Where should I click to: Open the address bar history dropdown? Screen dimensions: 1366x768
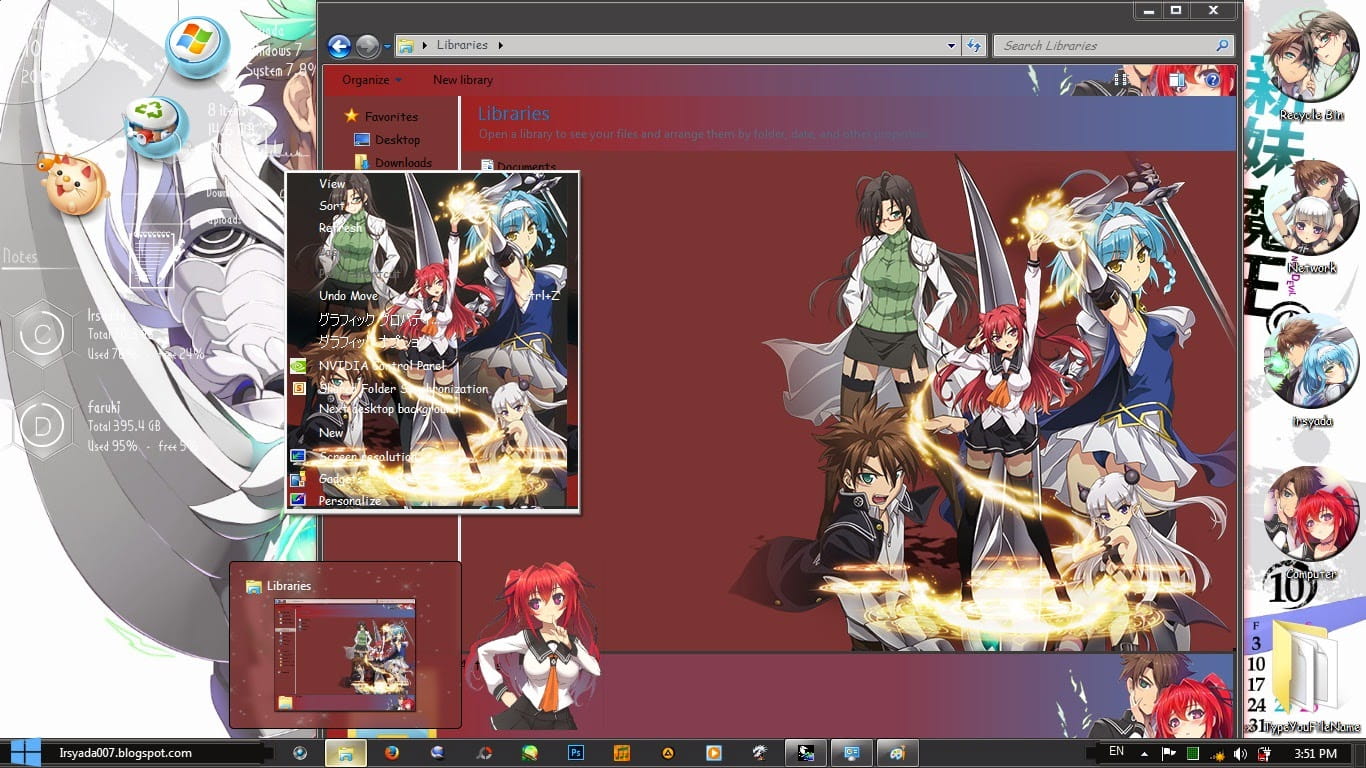(951, 45)
